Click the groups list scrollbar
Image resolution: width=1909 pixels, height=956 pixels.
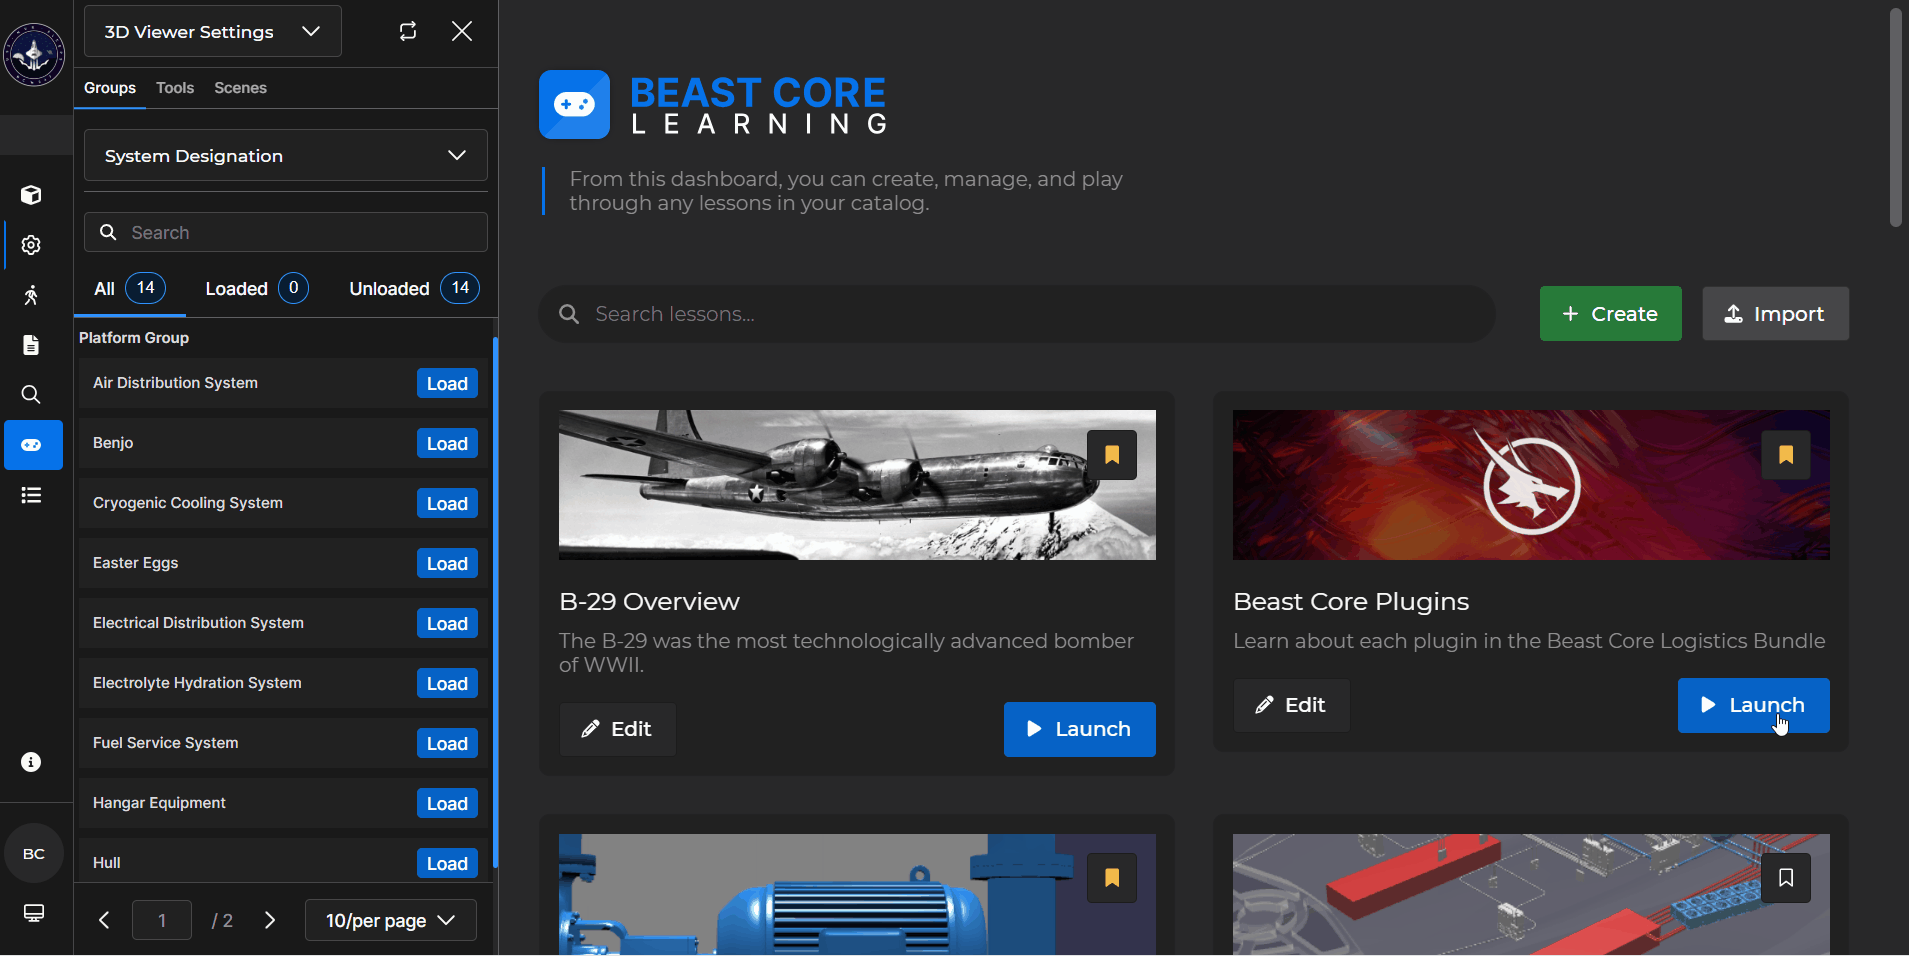(495, 603)
